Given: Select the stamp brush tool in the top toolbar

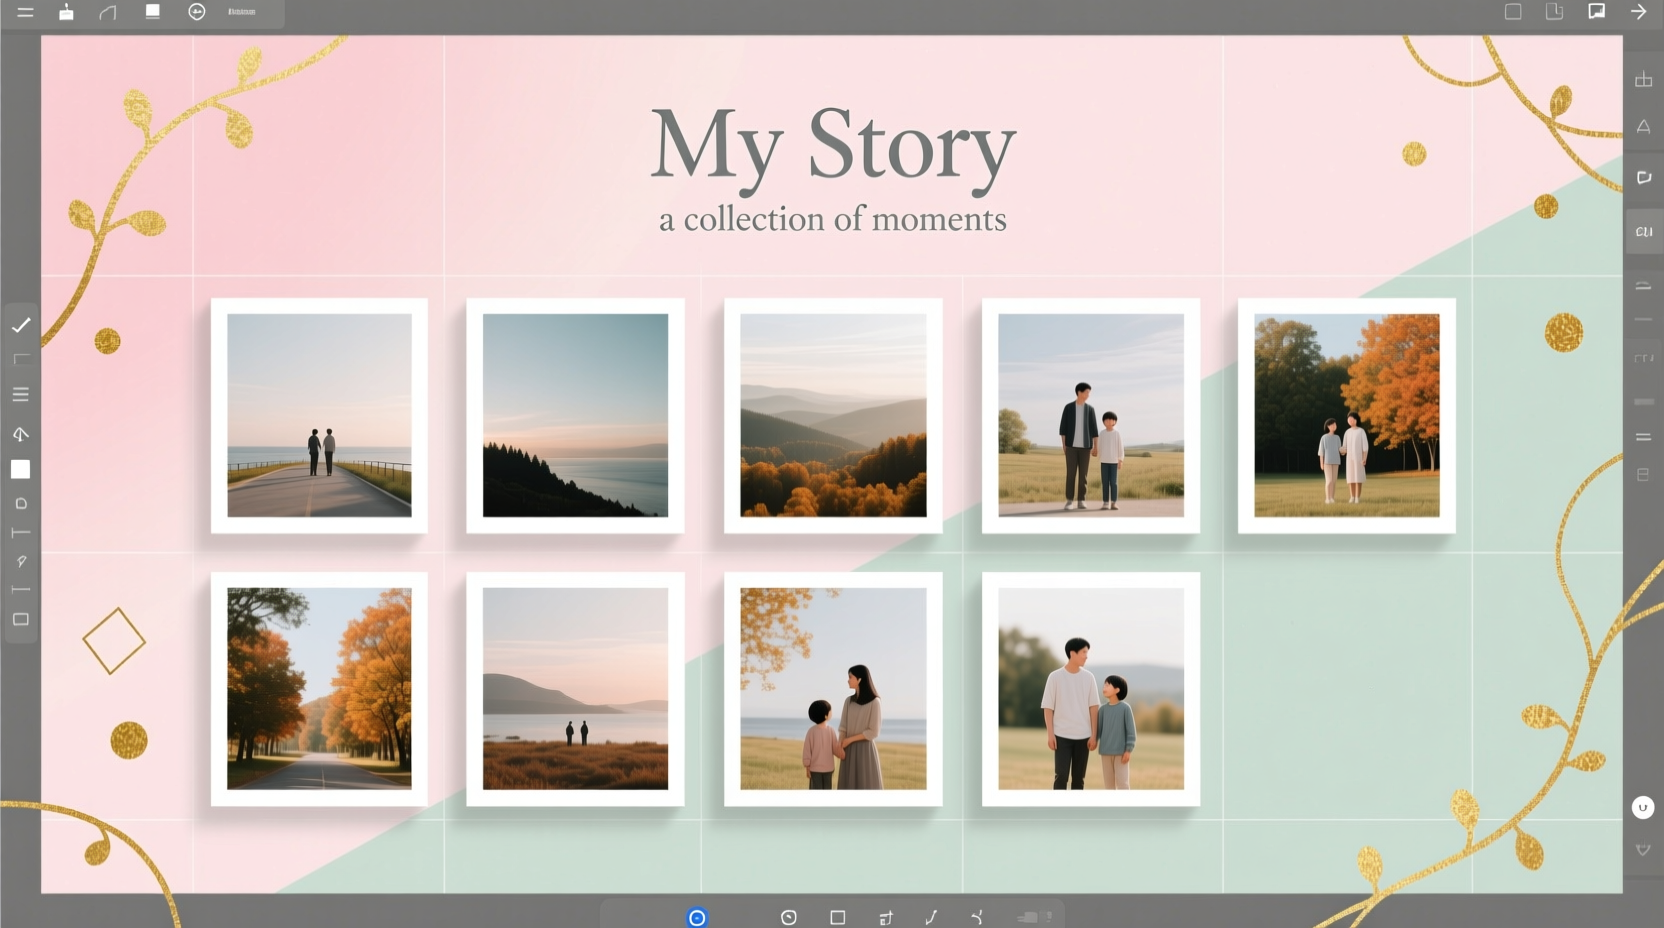Looking at the screenshot, I should pyautogui.click(x=67, y=13).
